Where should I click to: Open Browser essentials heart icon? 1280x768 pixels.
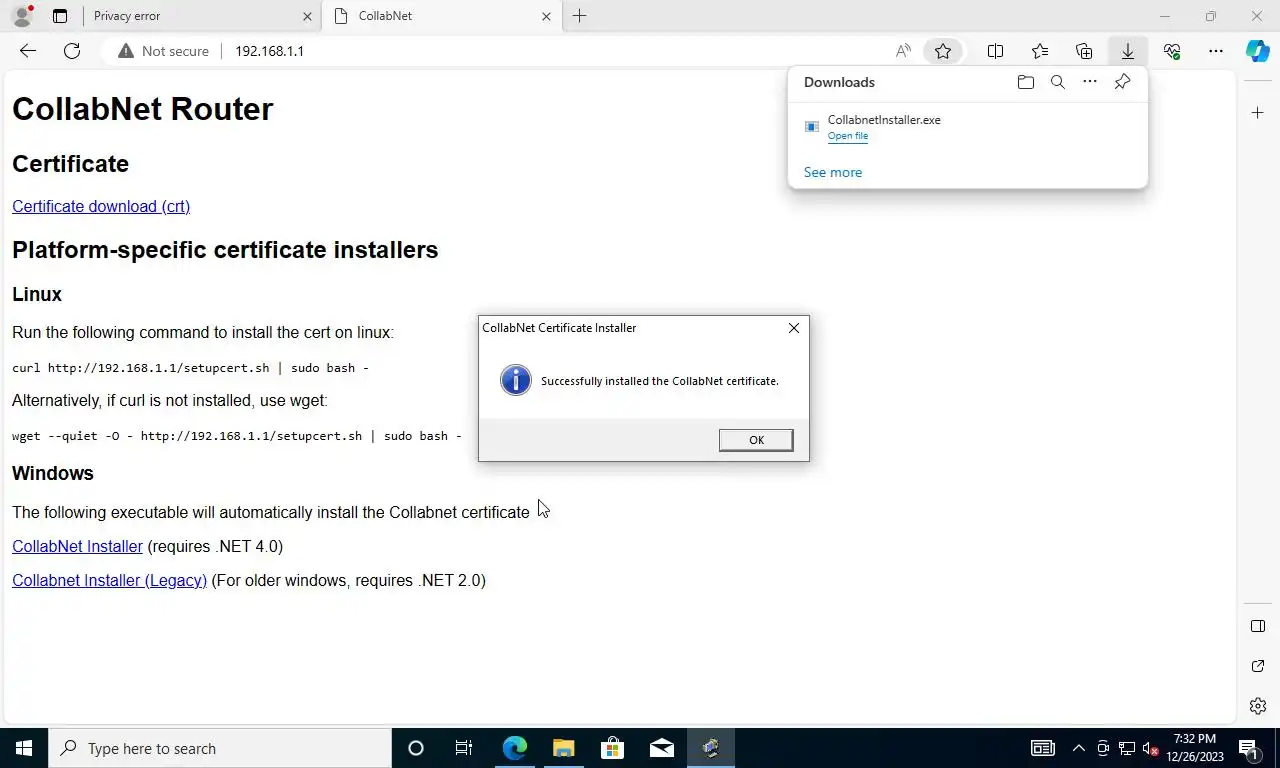[x=1172, y=51]
